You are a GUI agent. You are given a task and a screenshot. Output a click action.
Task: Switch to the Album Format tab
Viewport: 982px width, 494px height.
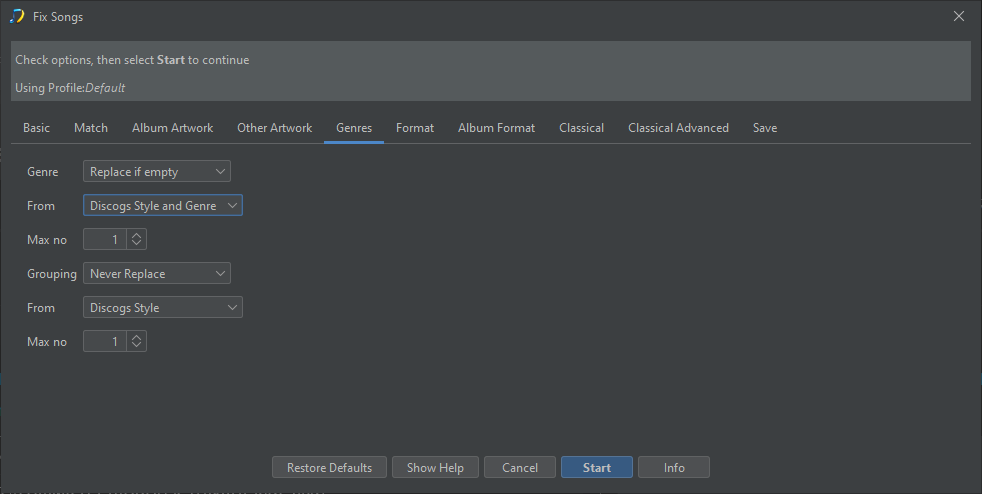pyautogui.click(x=496, y=128)
